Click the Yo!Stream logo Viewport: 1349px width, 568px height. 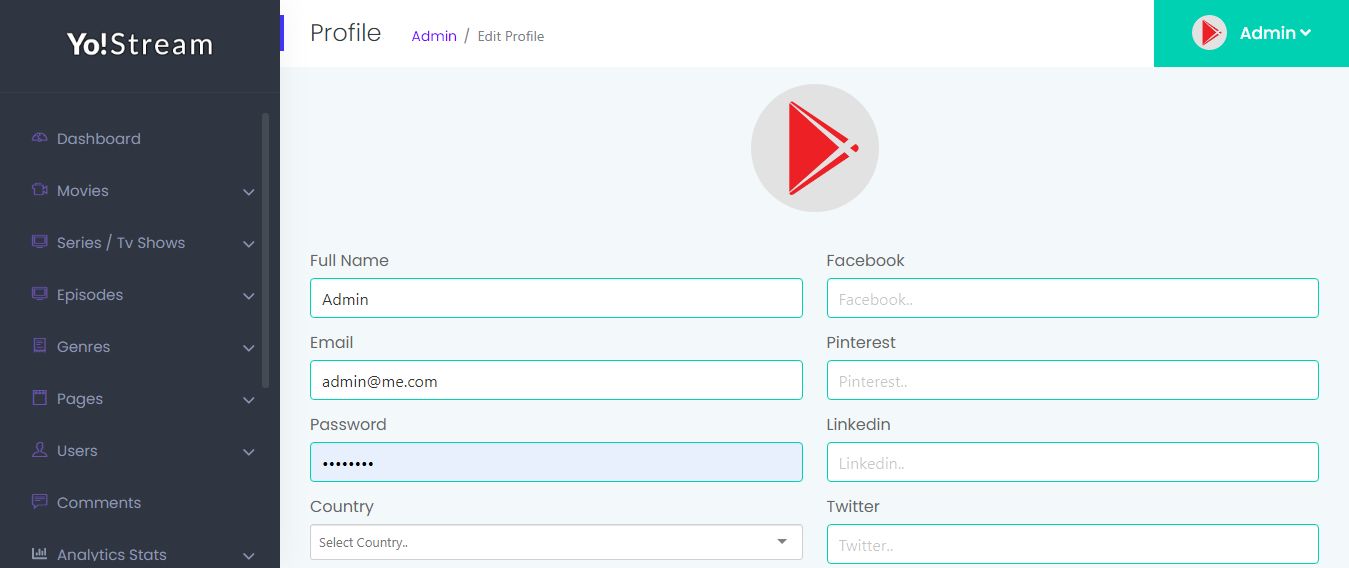(x=140, y=45)
